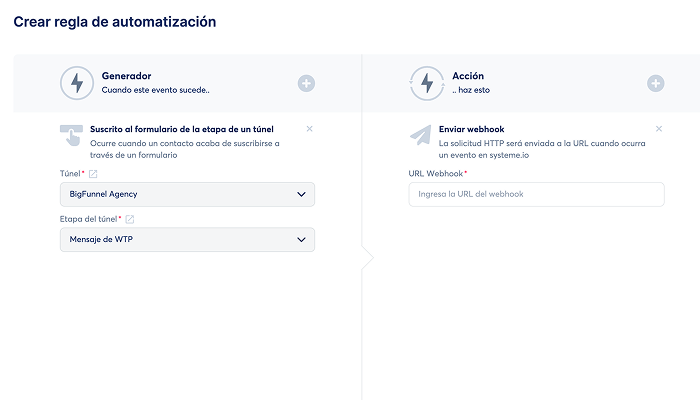This screenshot has height=401, width=700.
Task: Click the URL Webhook field label
Action: [x=435, y=174]
